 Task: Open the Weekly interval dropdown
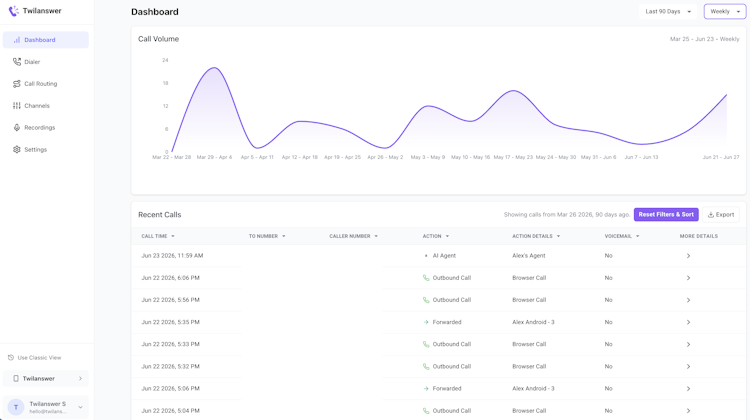pos(725,11)
